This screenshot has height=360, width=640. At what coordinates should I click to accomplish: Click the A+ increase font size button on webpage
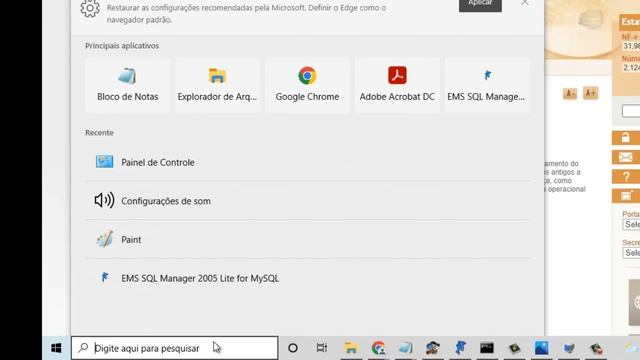pos(590,93)
